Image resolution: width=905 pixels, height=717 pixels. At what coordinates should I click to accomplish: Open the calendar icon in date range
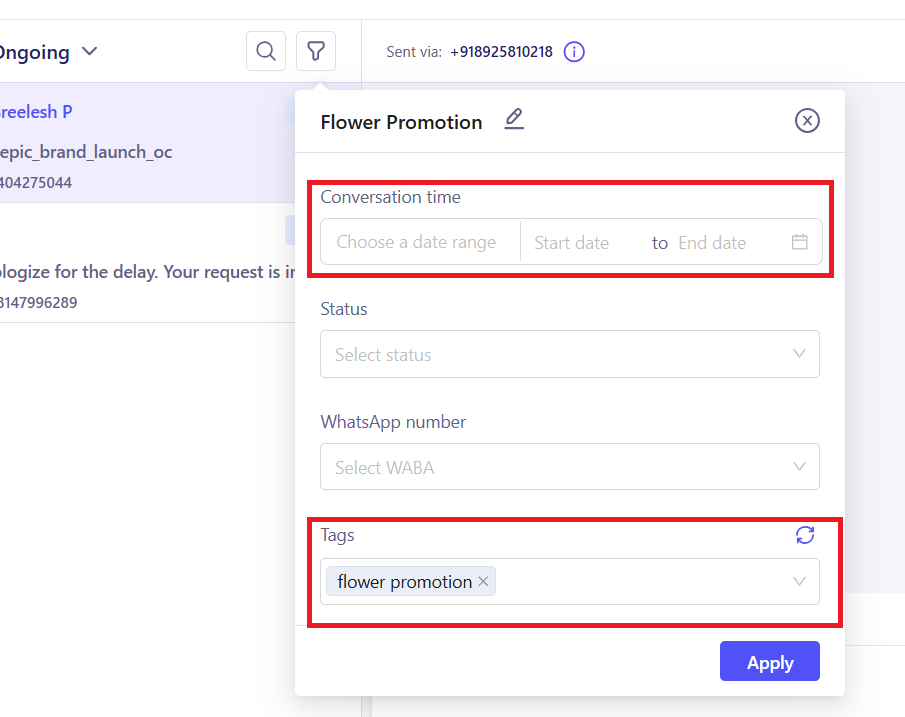tap(799, 242)
